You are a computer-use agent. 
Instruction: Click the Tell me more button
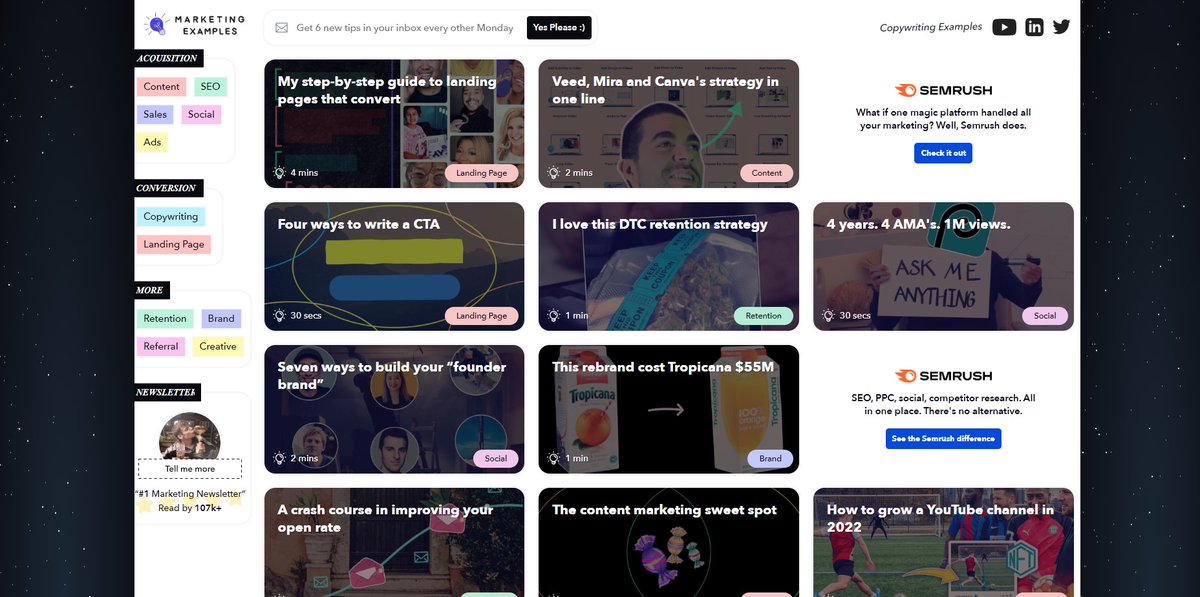[190, 468]
